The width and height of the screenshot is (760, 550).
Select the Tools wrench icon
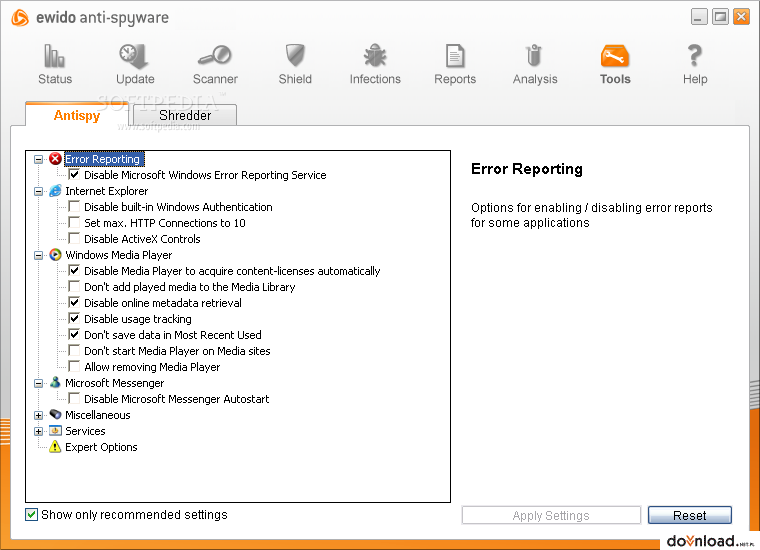[615, 56]
